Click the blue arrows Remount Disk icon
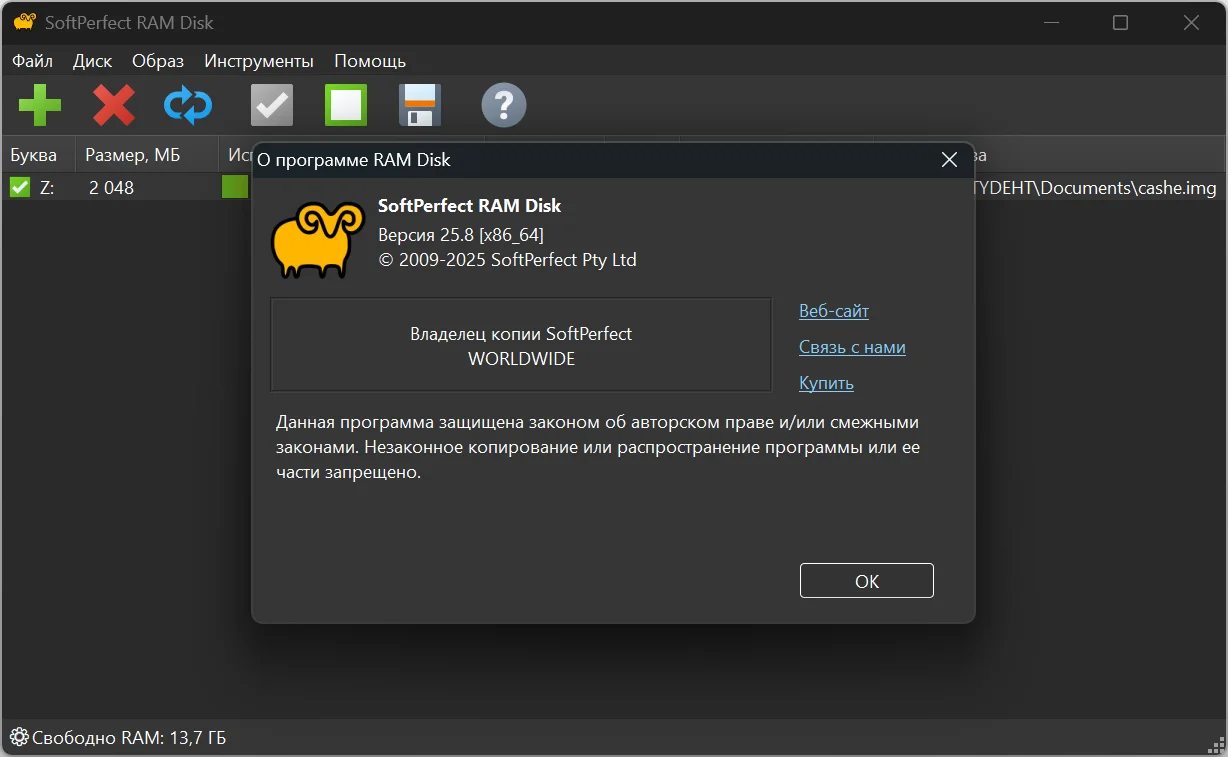This screenshot has width=1228, height=757. [188, 105]
